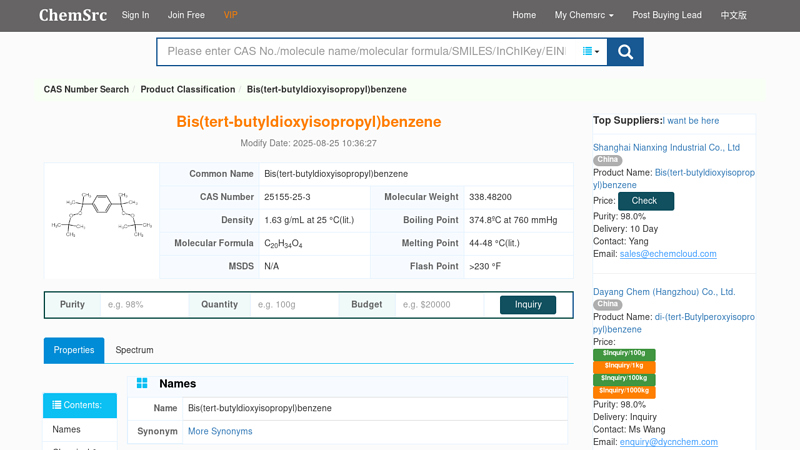Click 'I want be here' supplier link

691,121
